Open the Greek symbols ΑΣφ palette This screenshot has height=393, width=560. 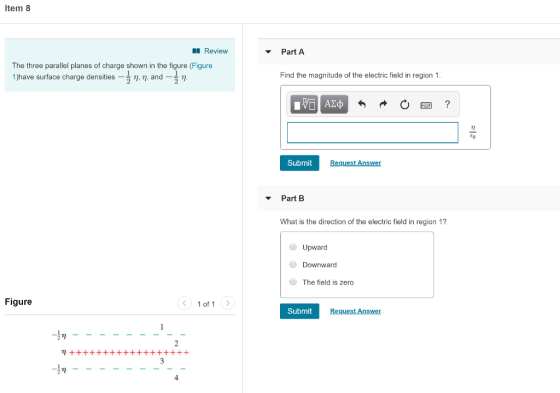click(334, 104)
